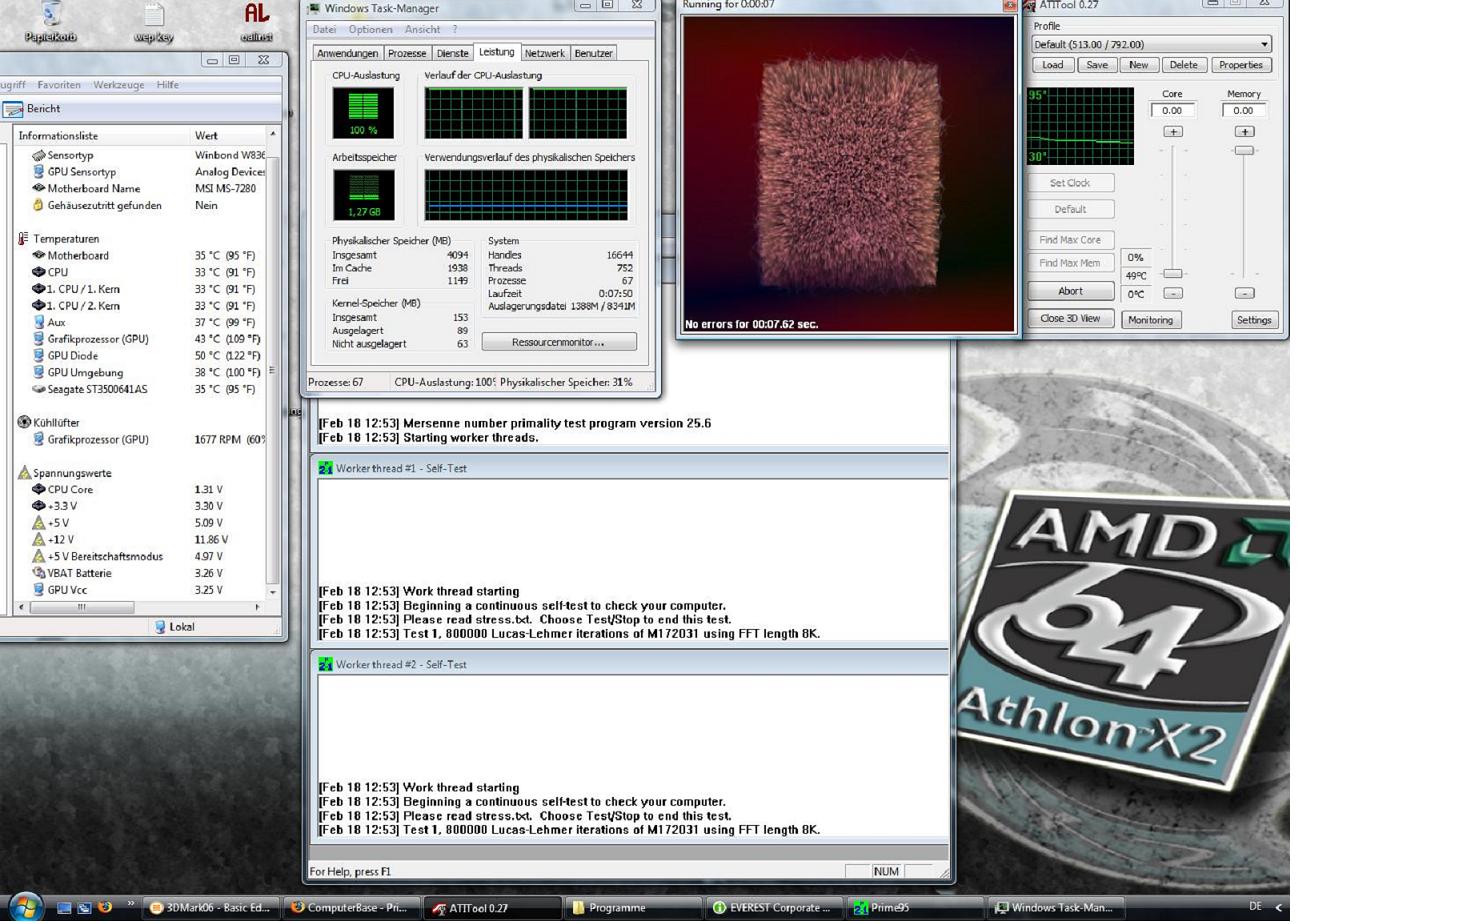The height and width of the screenshot is (924, 1479).
Task: Increase Memory clock with plus button
Action: click(x=1244, y=132)
